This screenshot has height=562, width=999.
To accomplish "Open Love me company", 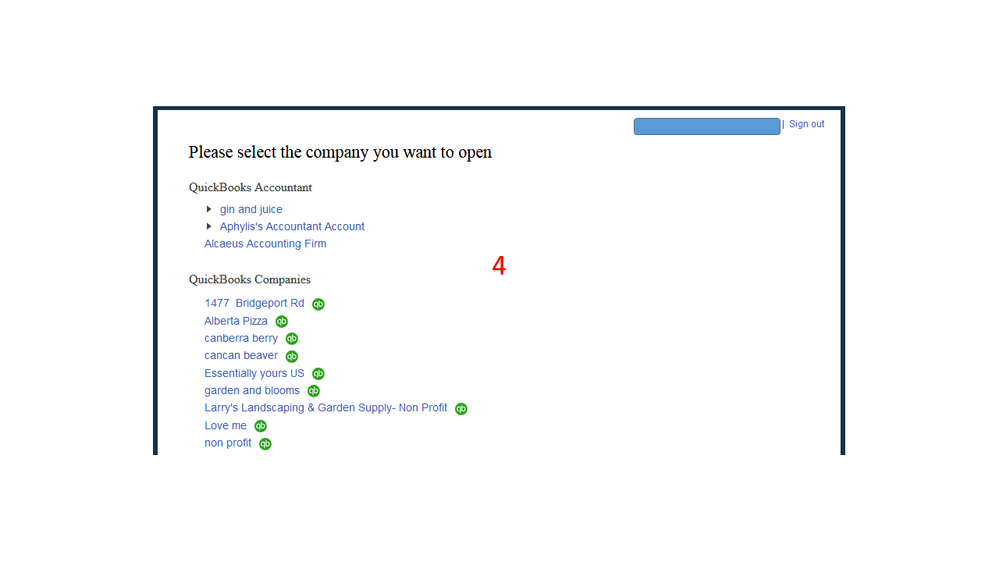I will tap(226, 426).
